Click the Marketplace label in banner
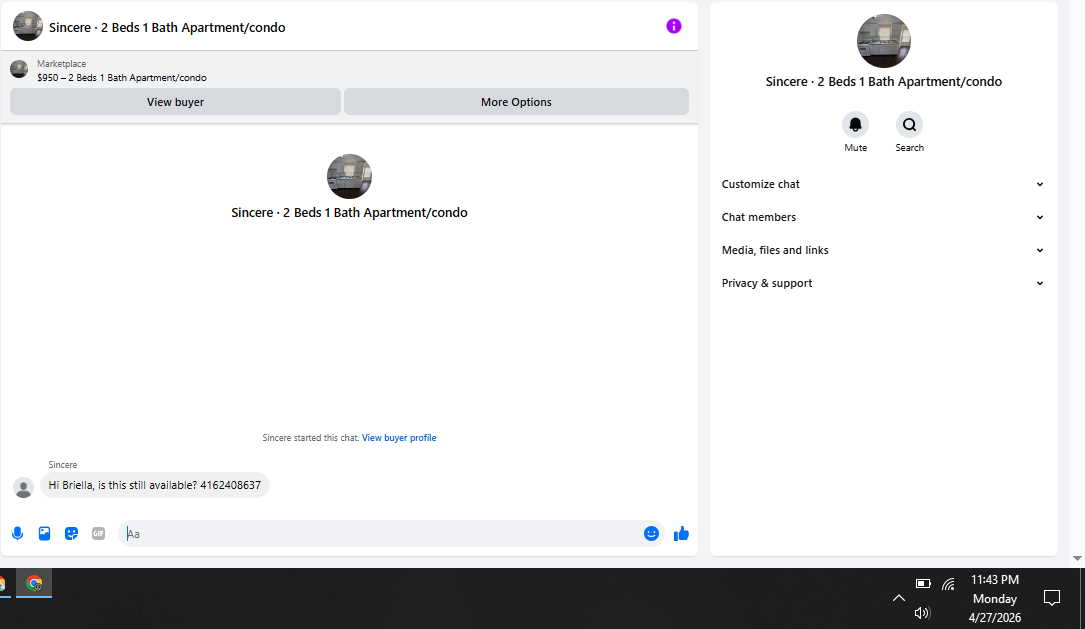Image resolution: width=1085 pixels, height=629 pixels. 62,64
